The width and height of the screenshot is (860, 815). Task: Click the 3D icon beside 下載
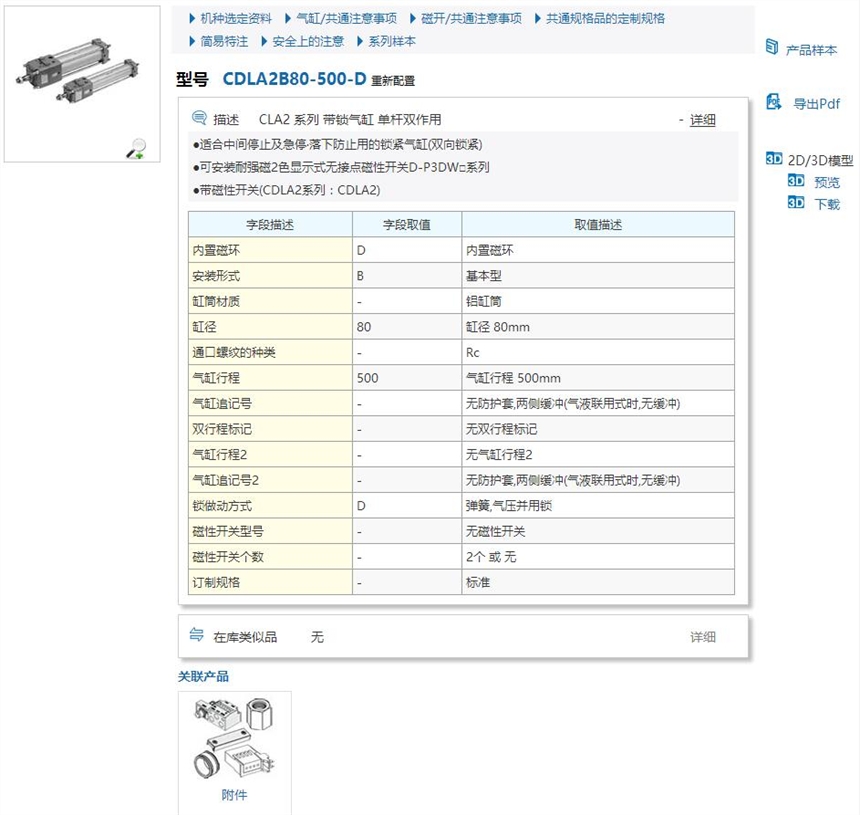[796, 202]
